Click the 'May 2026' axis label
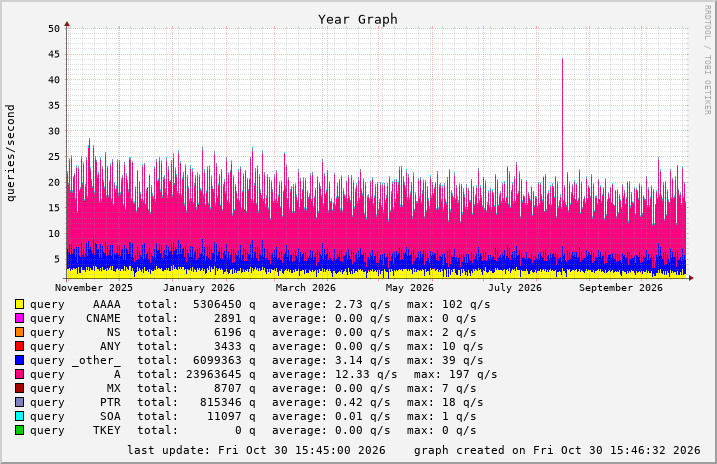The width and height of the screenshot is (717, 464). pyautogui.click(x=409, y=288)
